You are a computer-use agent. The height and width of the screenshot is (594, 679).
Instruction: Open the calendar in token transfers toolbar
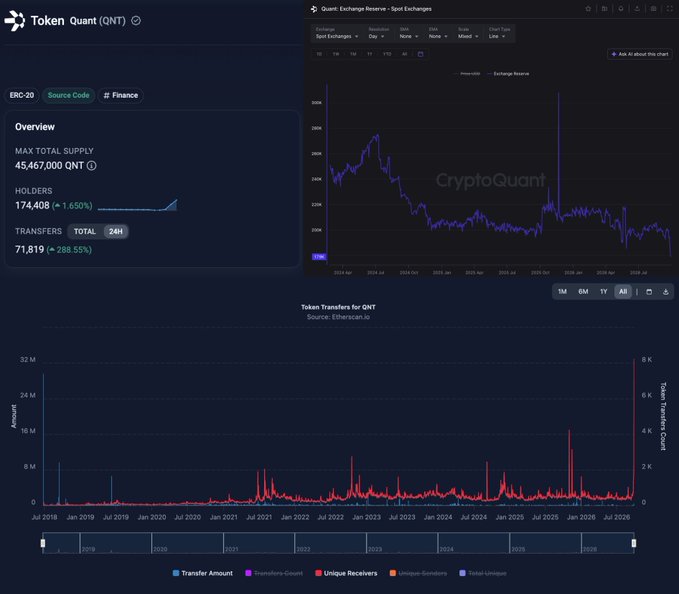[649, 292]
